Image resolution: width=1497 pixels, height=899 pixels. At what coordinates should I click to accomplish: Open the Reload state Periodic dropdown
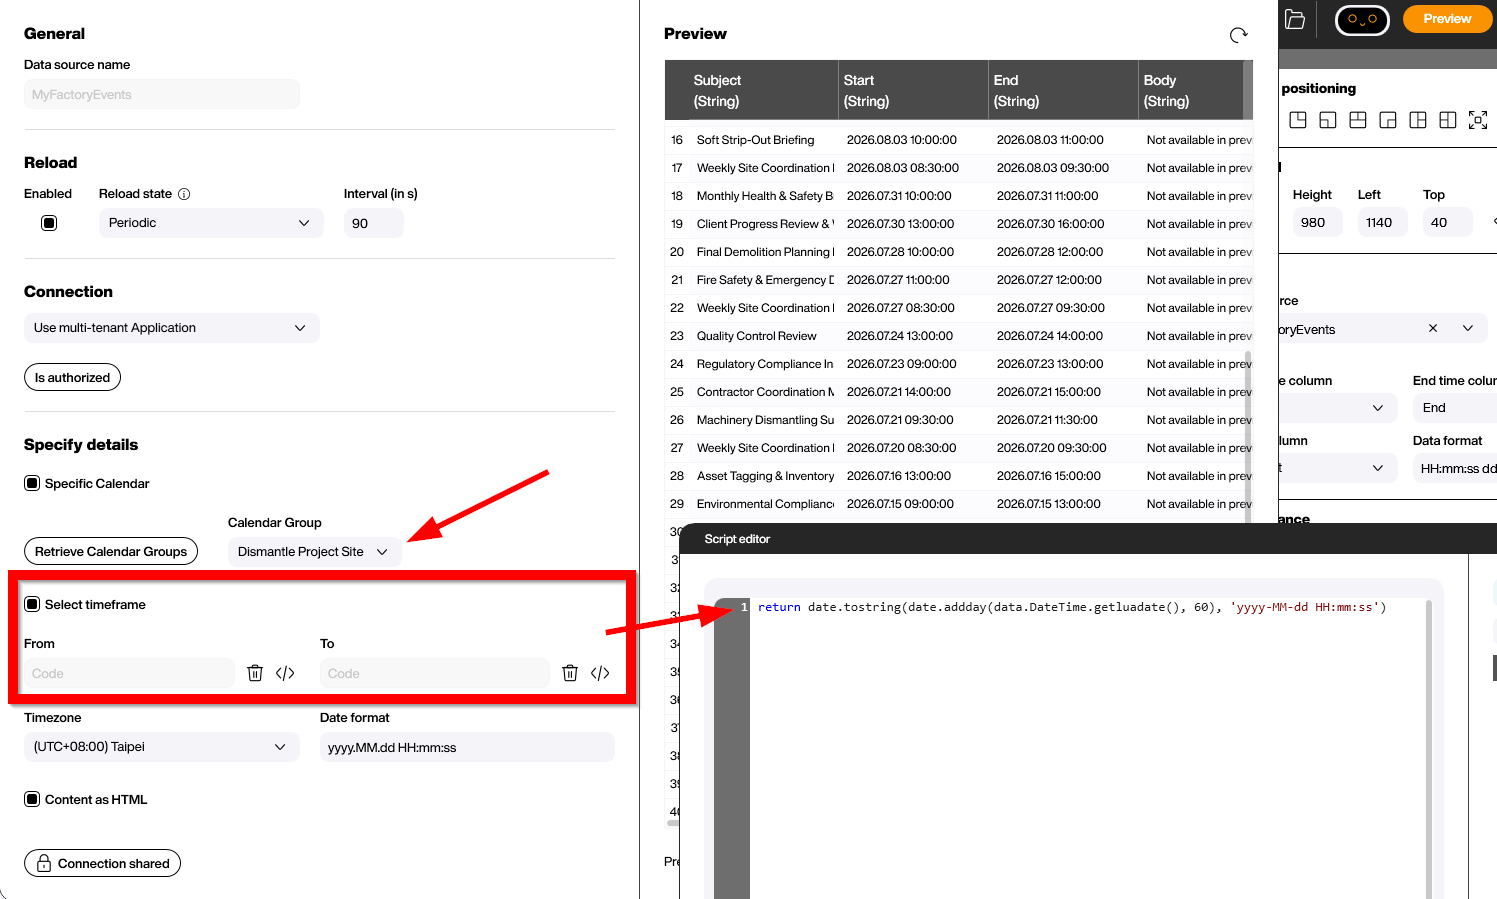[x=211, y=223]
